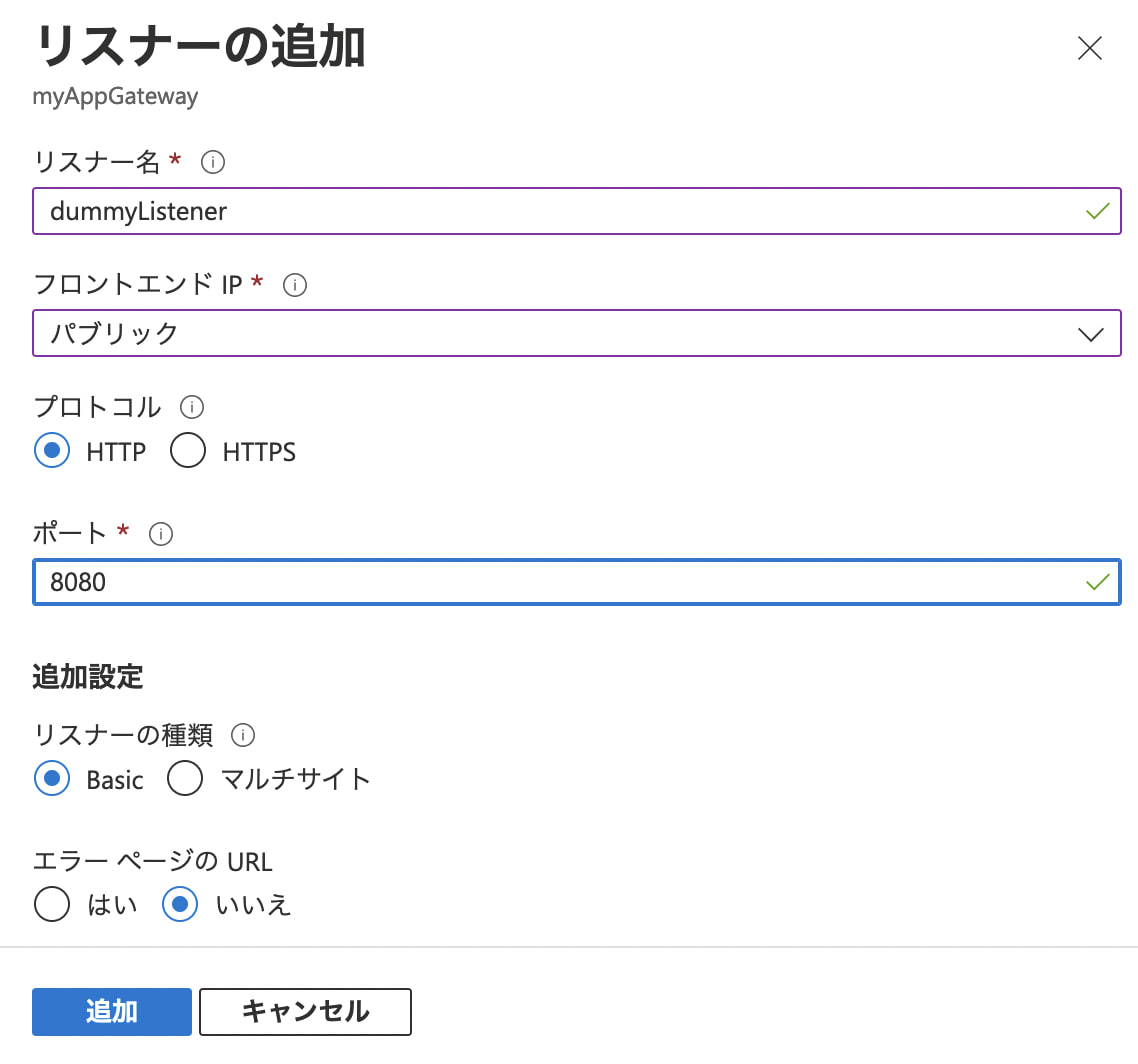Screen dimensions: 1138x1064
Task: Choose the マルチサイト listener type
Action: (x=186, y=778)
